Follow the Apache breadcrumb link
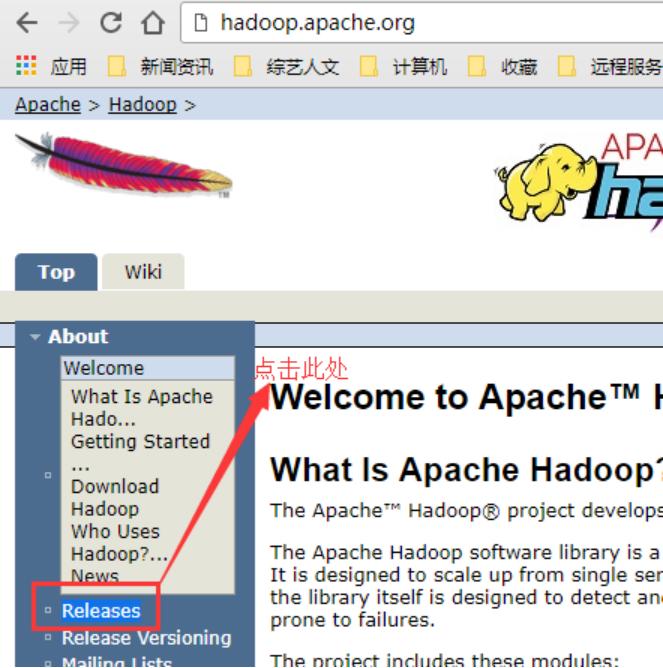This screenshot has width=663, height=668. (48, 104)
